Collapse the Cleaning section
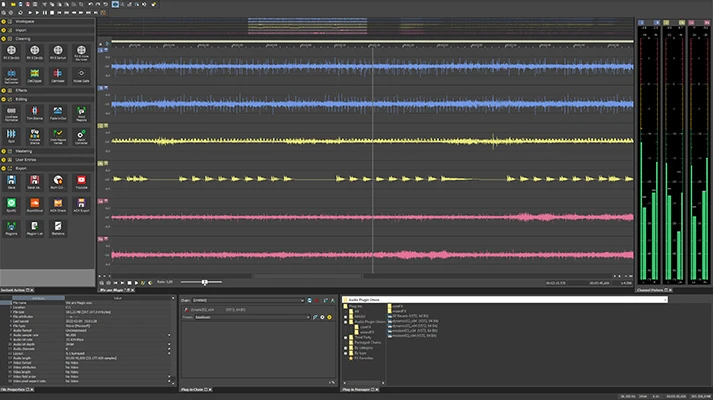Viewport: 713px width, 400px height. tap(22, 38)
